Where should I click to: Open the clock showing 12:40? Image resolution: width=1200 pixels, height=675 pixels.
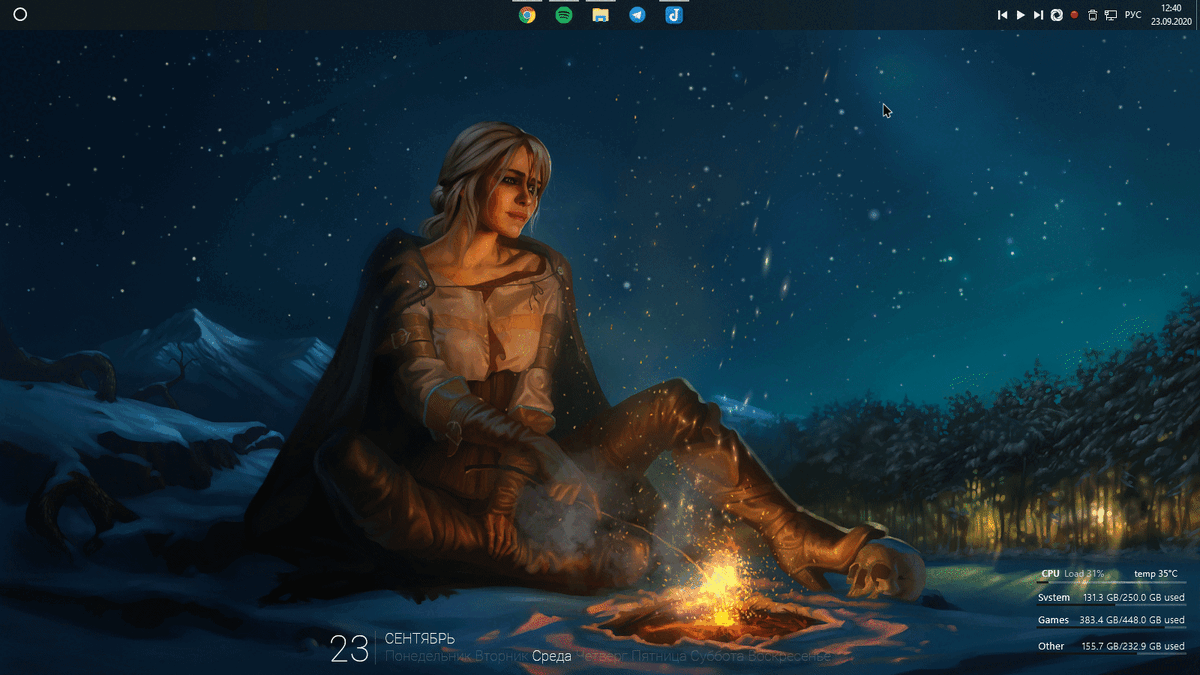click(1171, 14)
